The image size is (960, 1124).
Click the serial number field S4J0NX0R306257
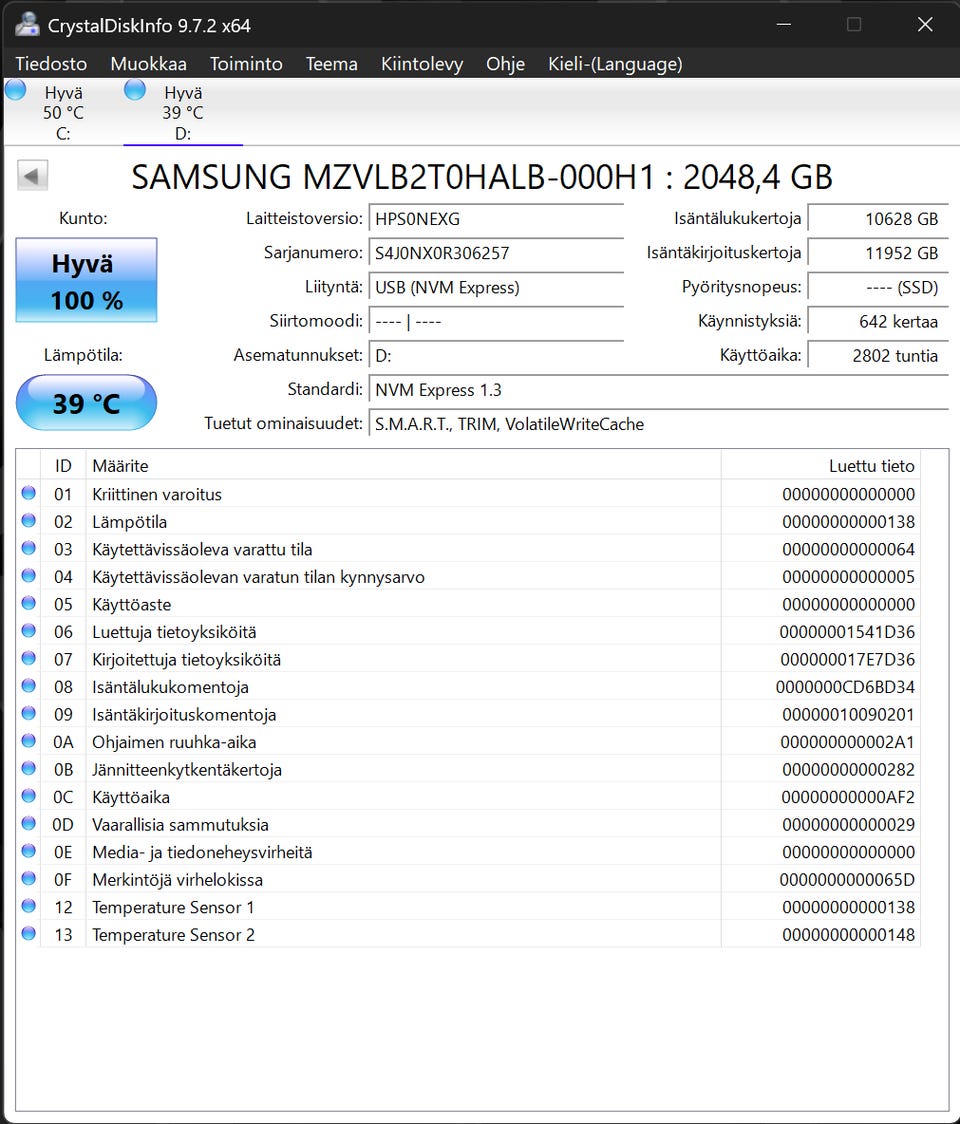[x=496, y=253]
